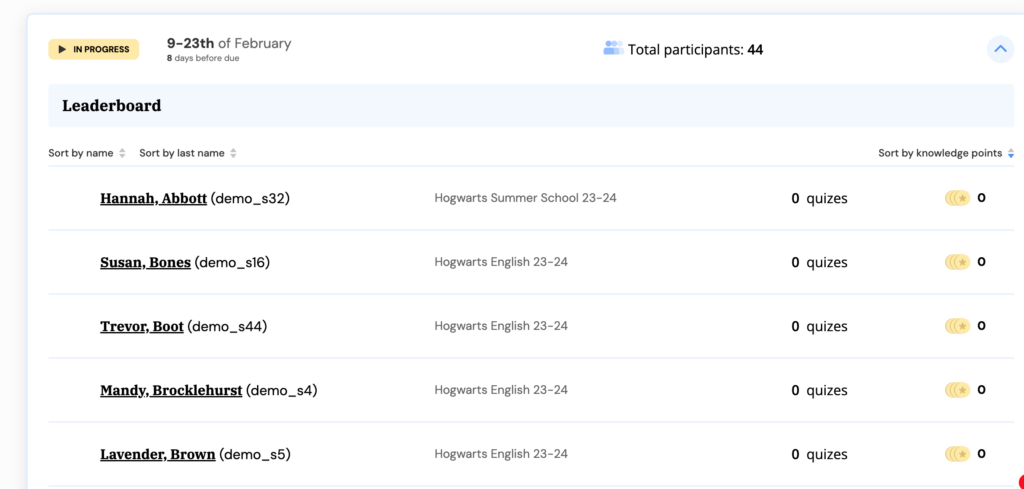
Task: Collapse the leaderboard with chevron-up button
Action: [x=1000, y=49]
